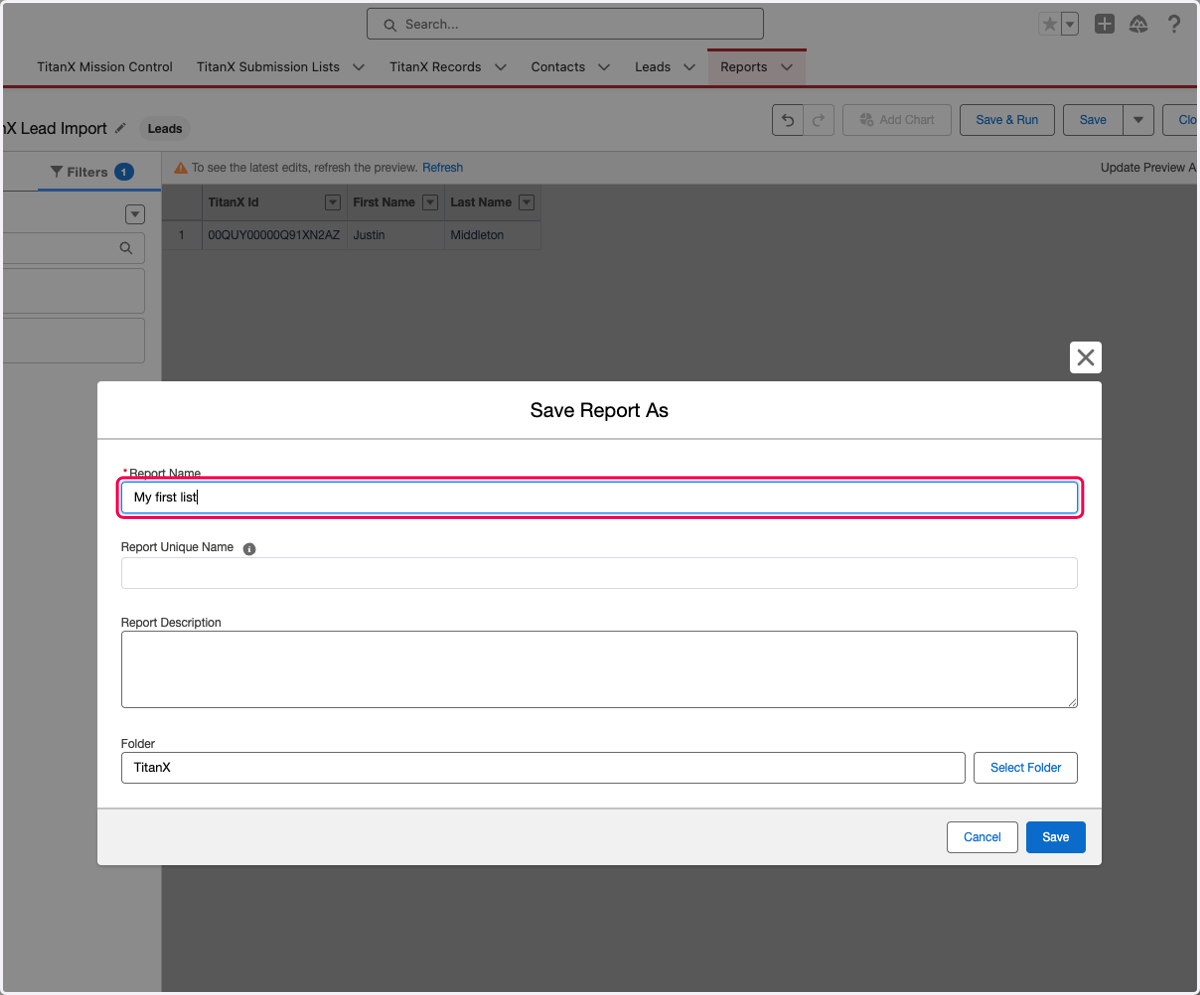Expand Reports tab chevron
The image size is (1200, 995).
787,67
